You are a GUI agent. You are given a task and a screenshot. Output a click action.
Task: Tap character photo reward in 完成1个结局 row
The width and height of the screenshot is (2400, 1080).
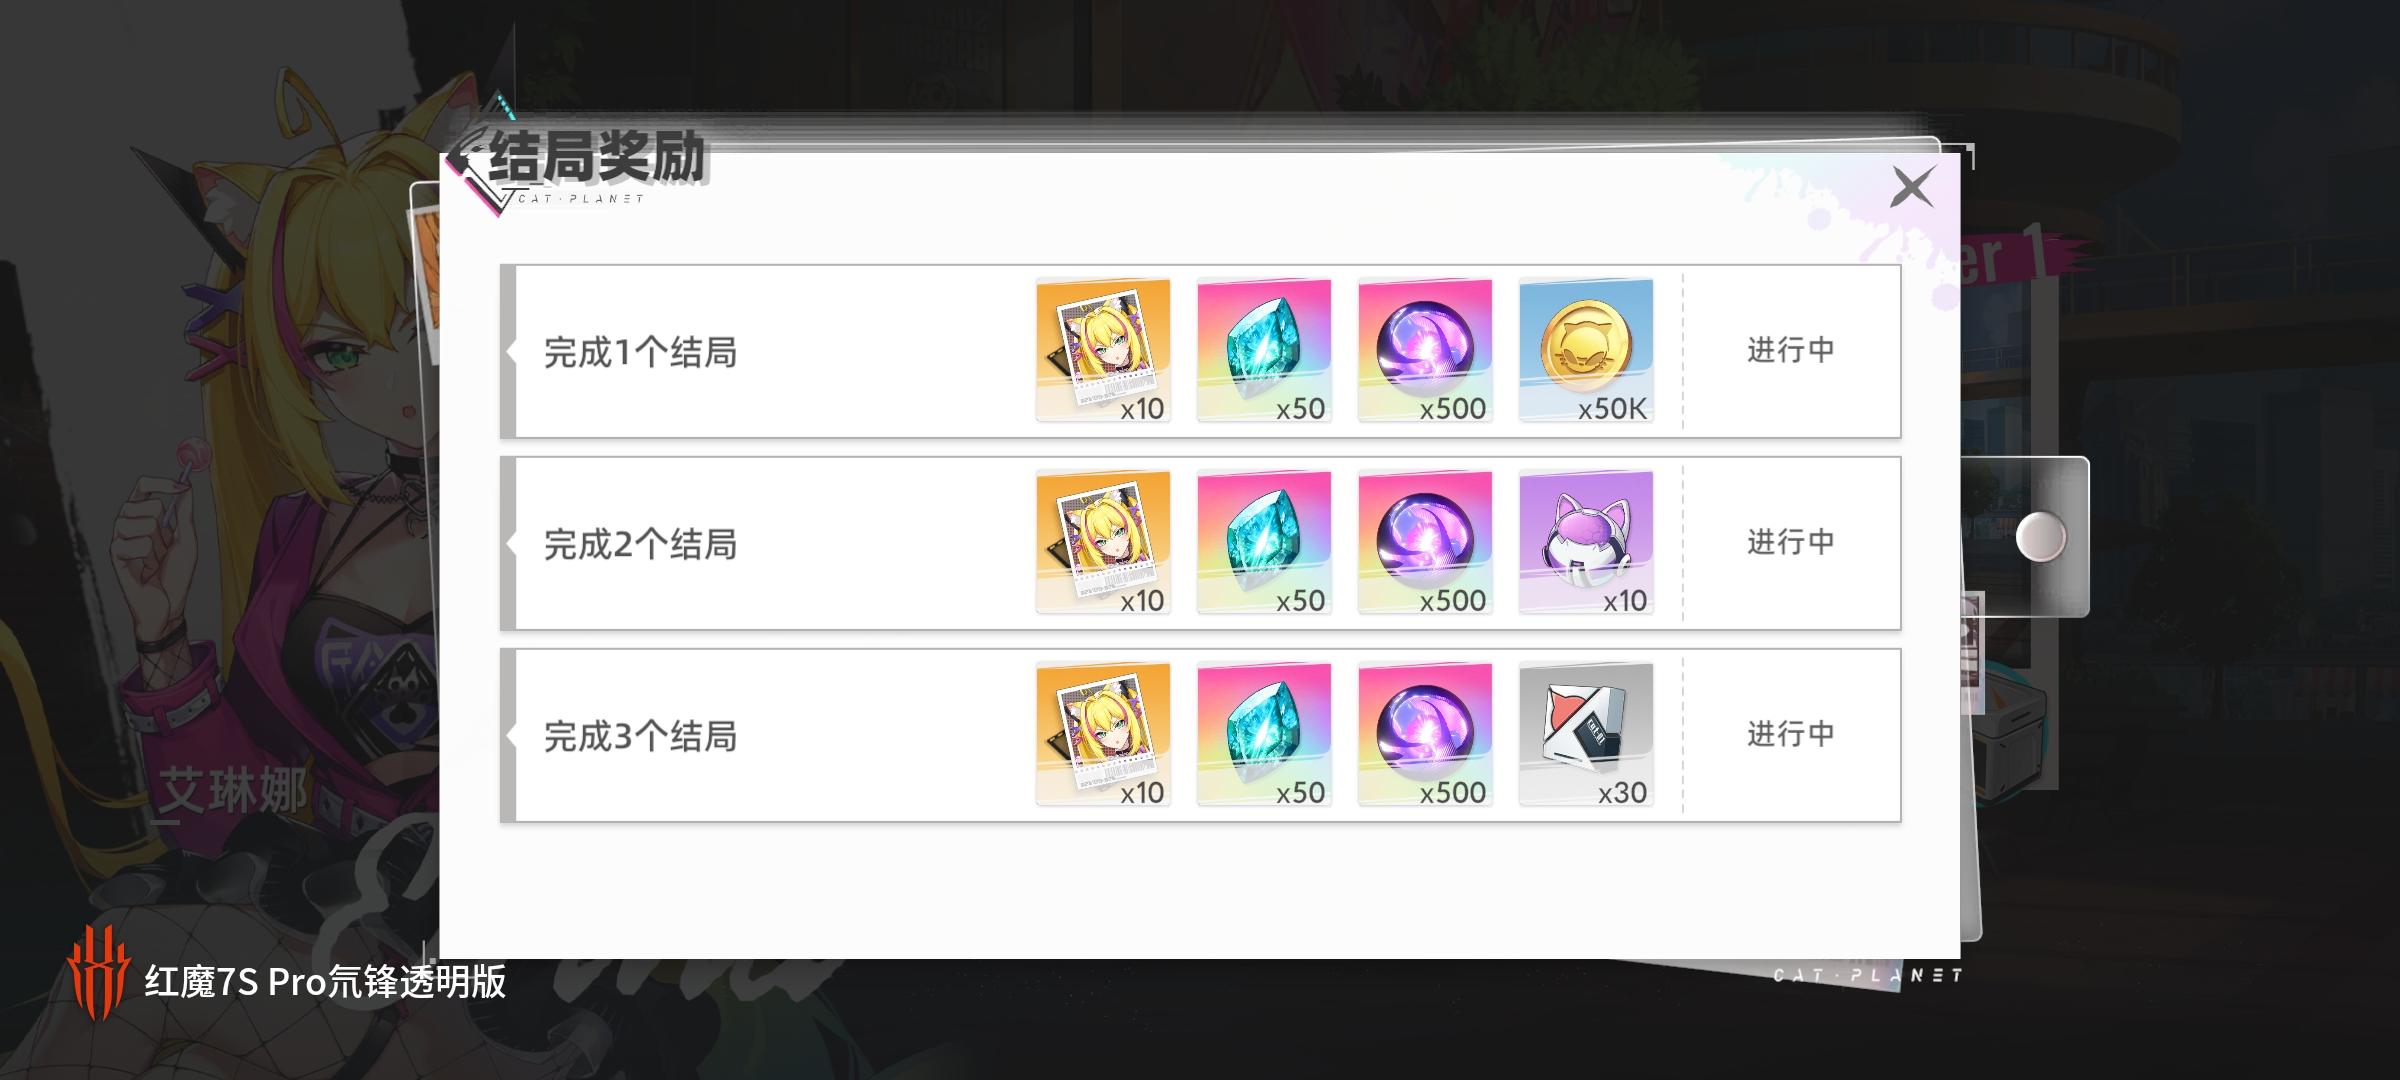coord(1103,350)
